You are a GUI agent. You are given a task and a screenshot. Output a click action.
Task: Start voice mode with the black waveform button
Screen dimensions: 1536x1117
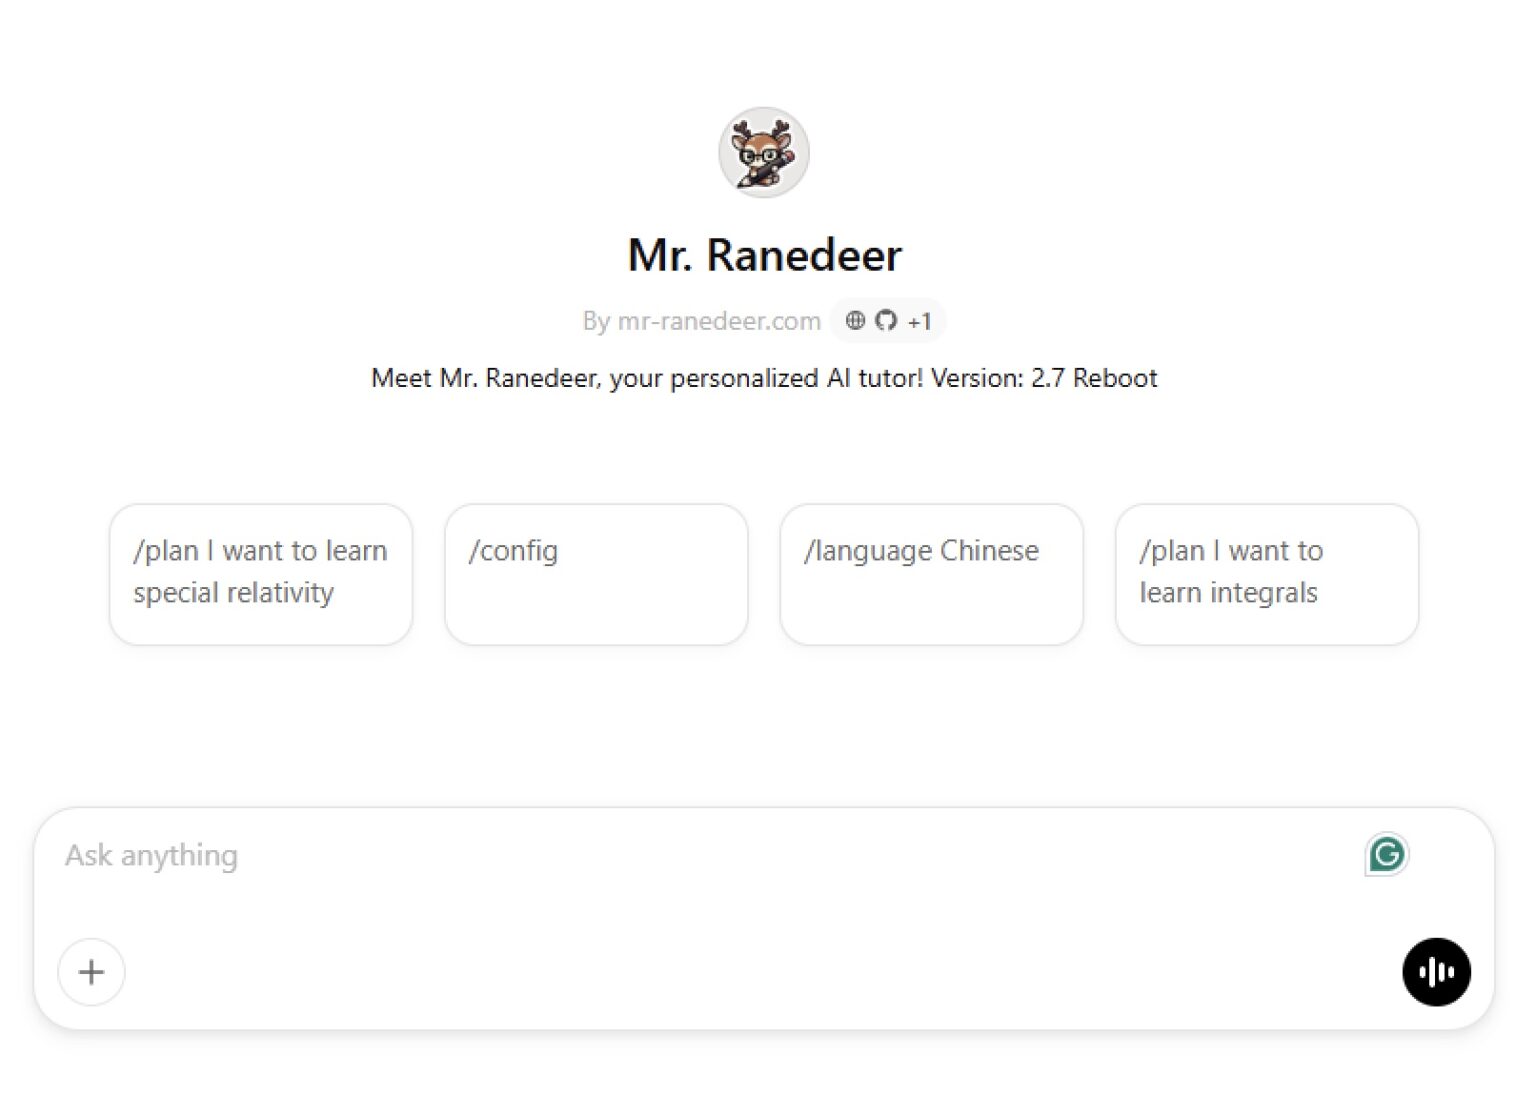pyautogui.click(x=1436, y=972)
